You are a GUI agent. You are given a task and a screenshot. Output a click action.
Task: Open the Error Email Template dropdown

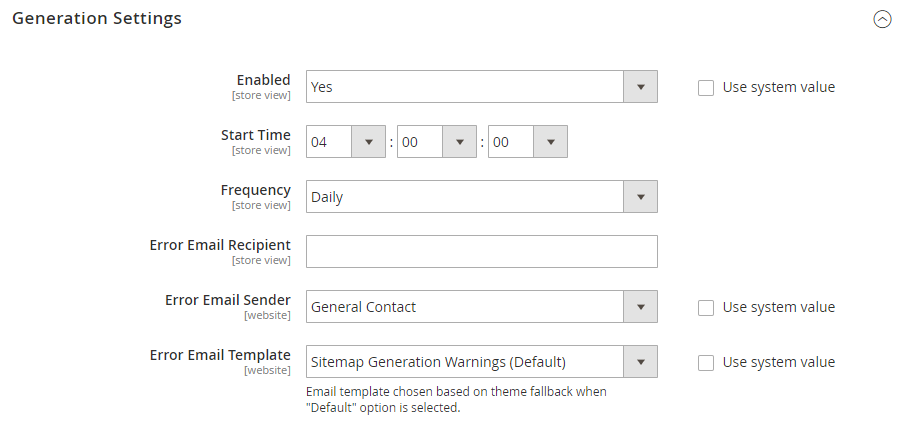(x=481, y=362)
